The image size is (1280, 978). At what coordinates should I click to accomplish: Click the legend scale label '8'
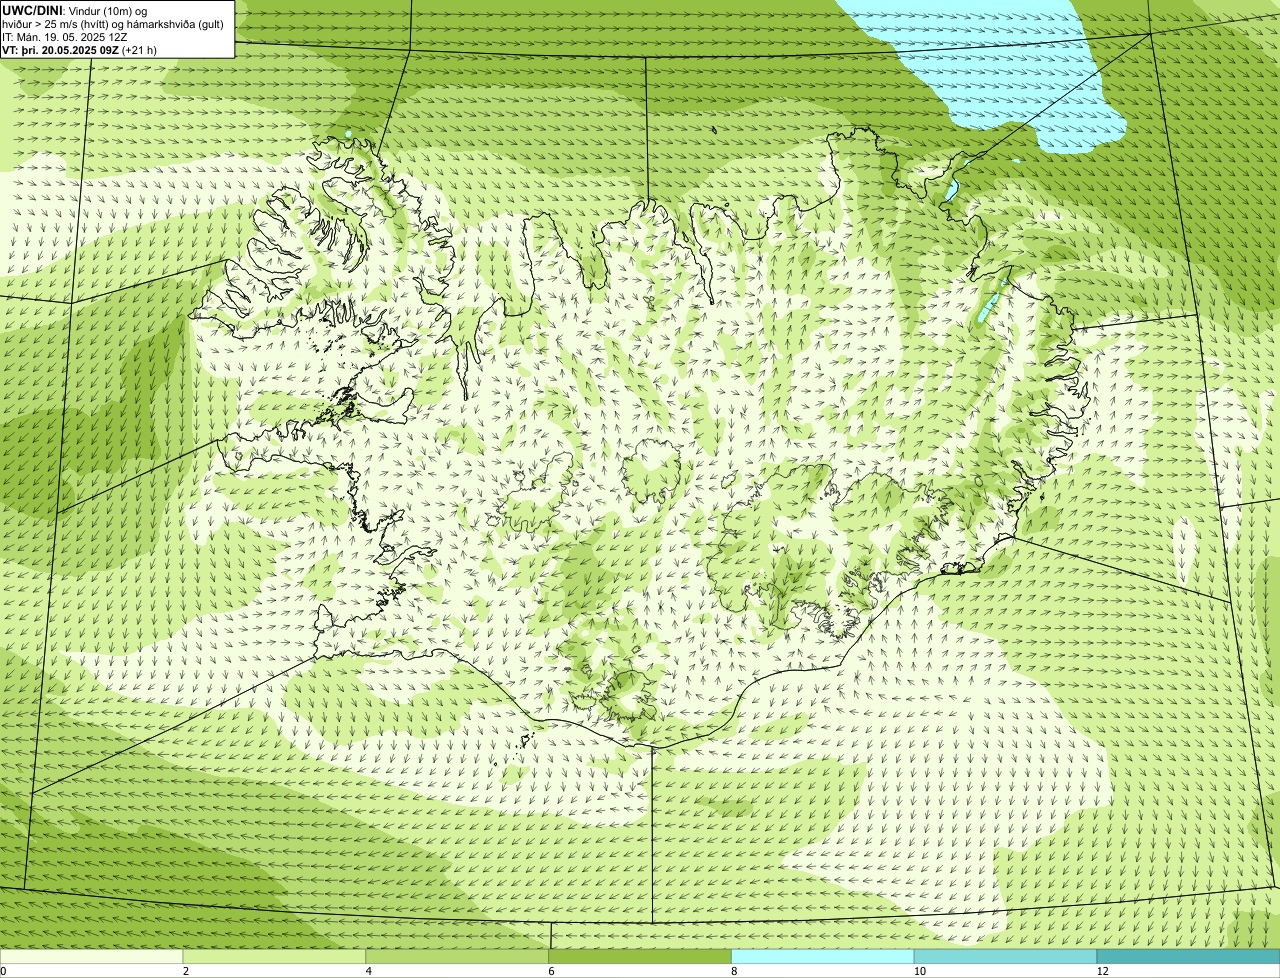click(734, 971)
